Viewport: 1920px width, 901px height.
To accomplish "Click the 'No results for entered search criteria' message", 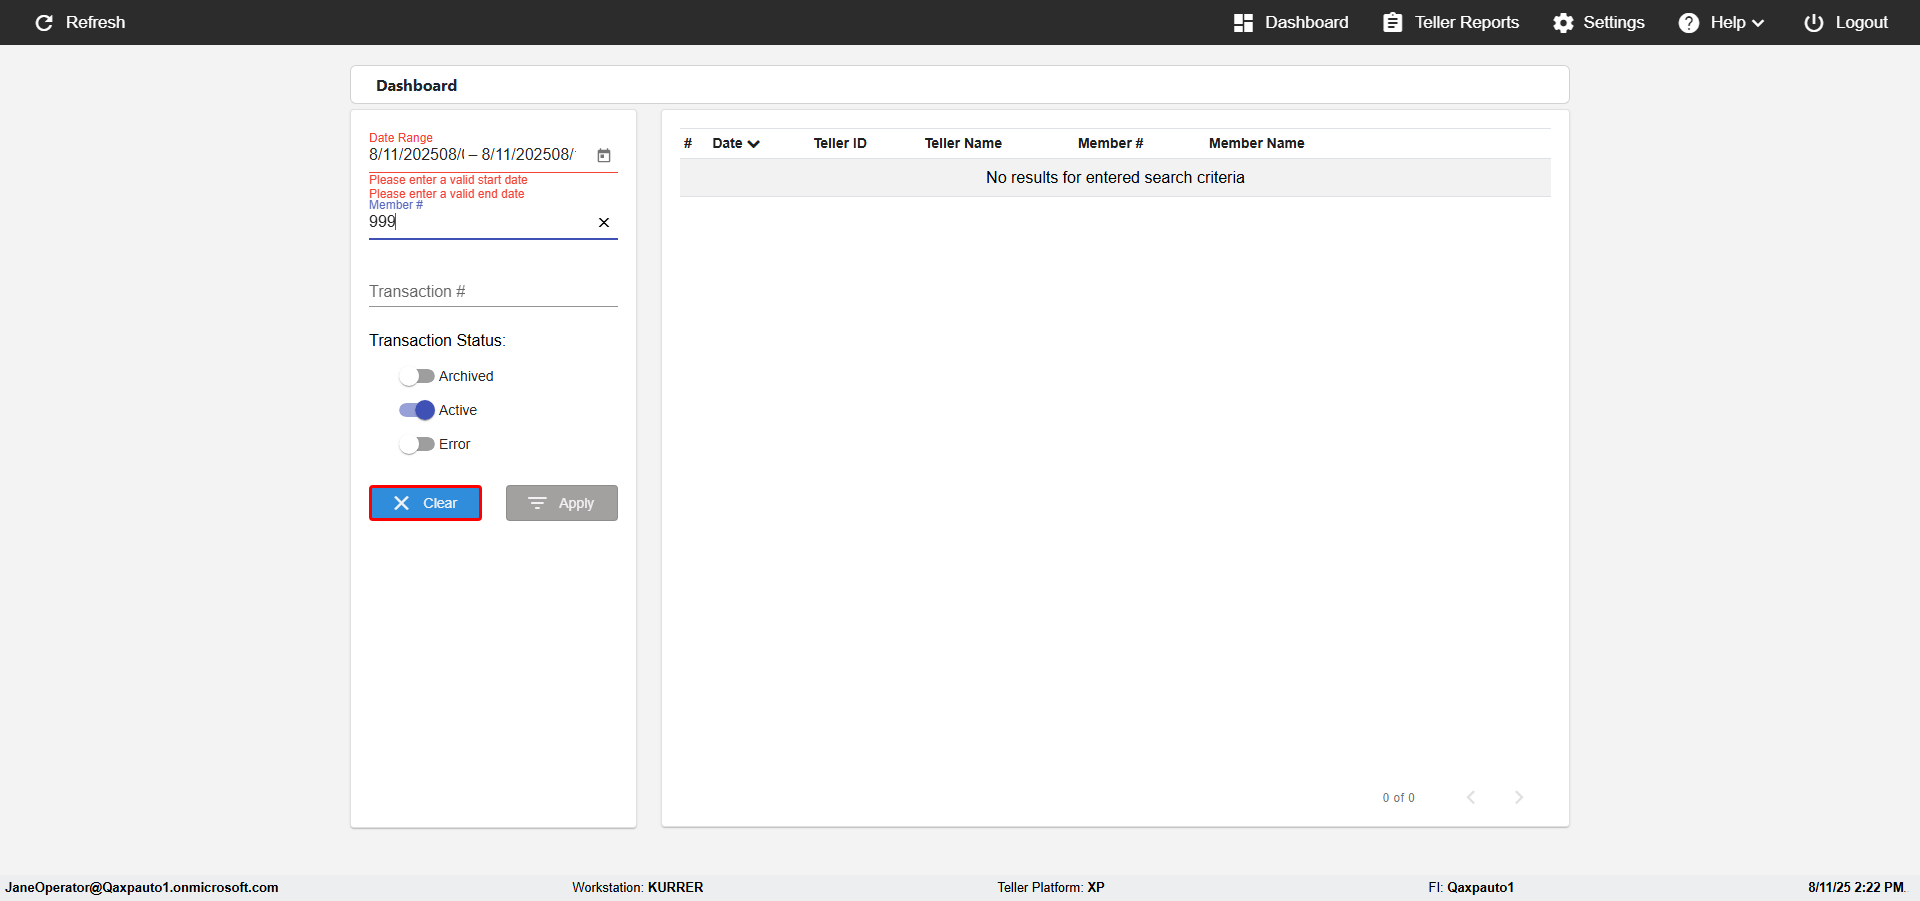I will pos(1115,177).
